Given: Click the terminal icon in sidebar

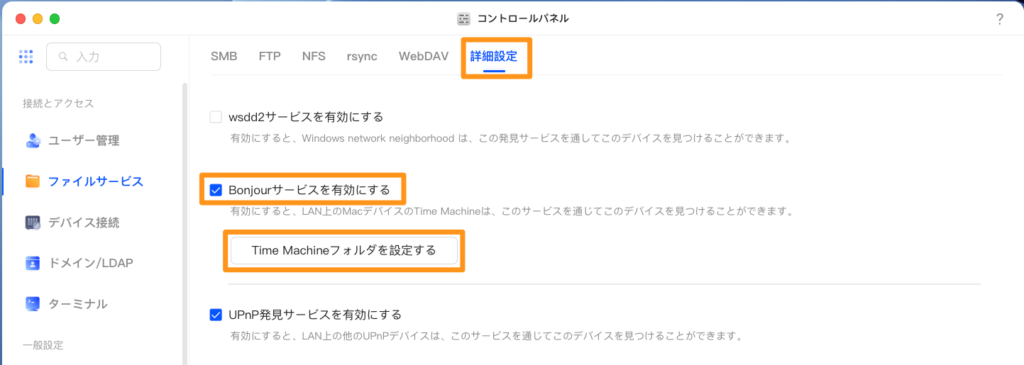Looking at the screenshot, I should 33,304.
